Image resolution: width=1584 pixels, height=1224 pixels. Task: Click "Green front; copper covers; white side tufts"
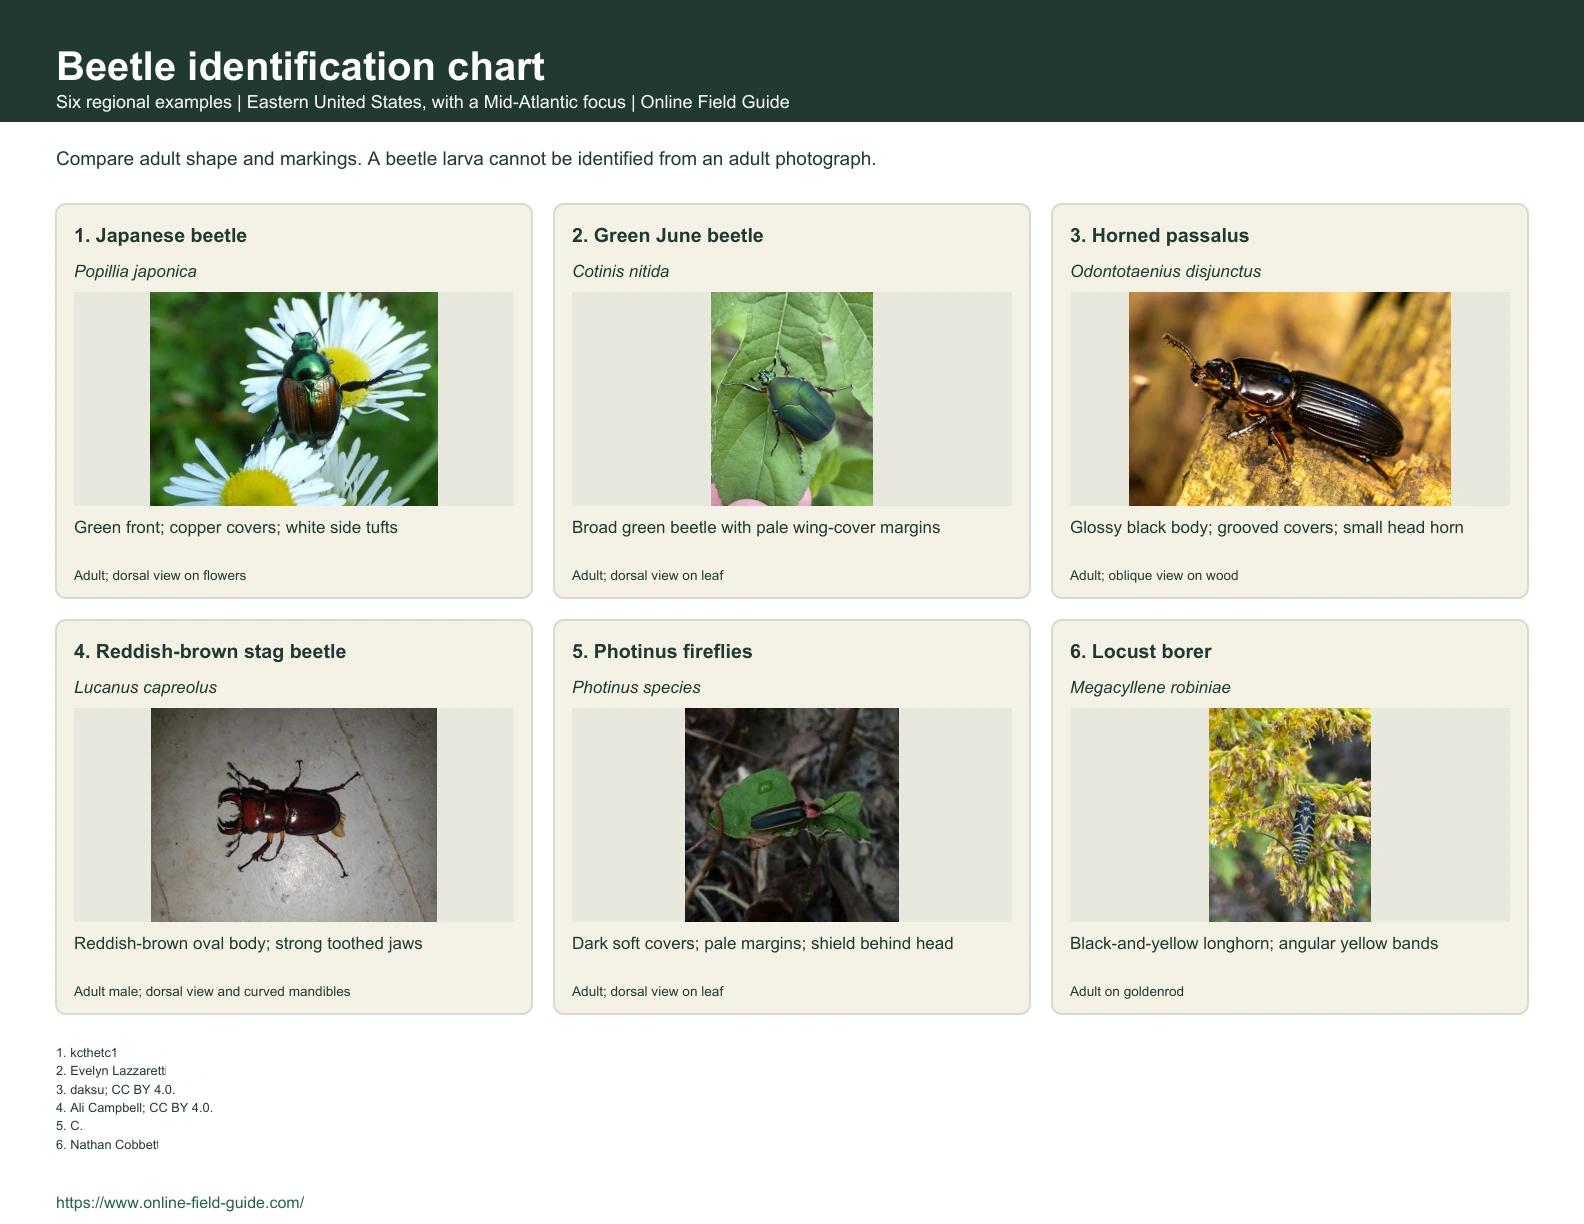point(236,527)
